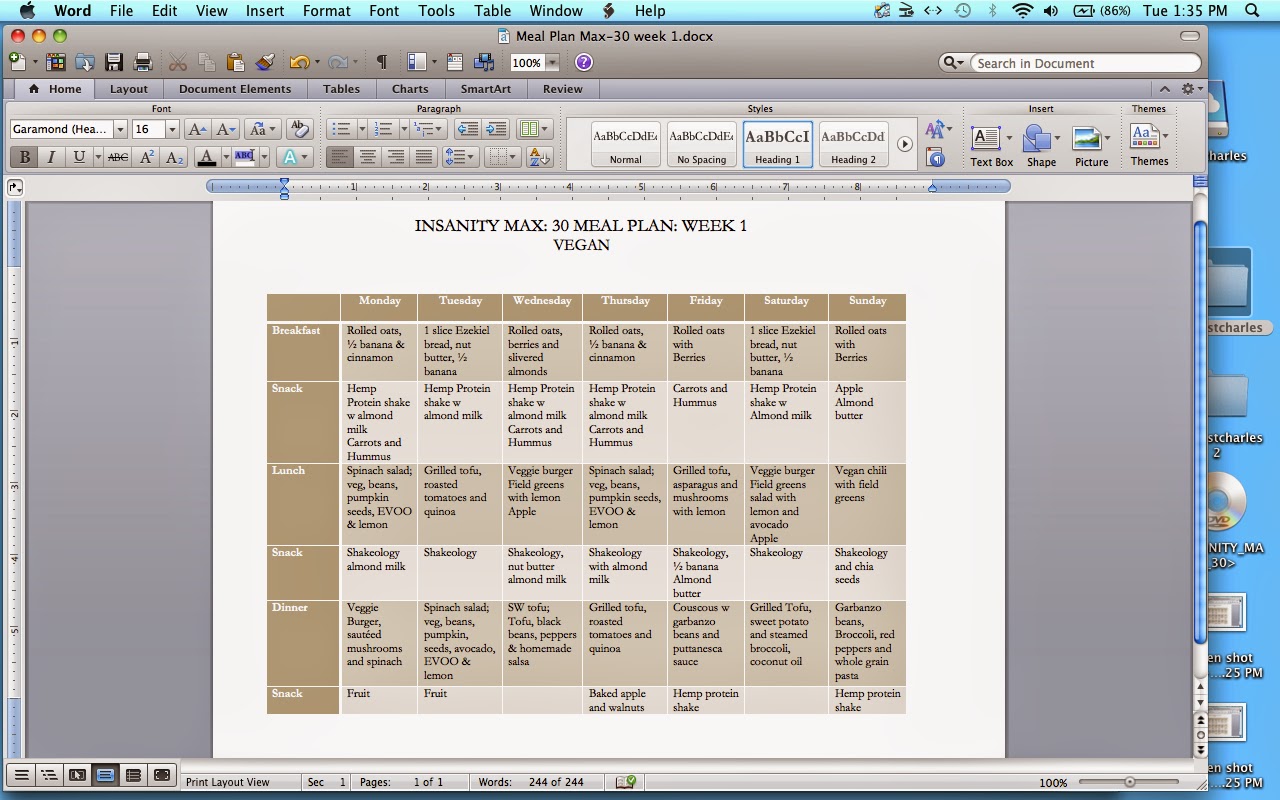Save the document with the floppy icon
The image size is (1280, 800).
coord(114,62)
